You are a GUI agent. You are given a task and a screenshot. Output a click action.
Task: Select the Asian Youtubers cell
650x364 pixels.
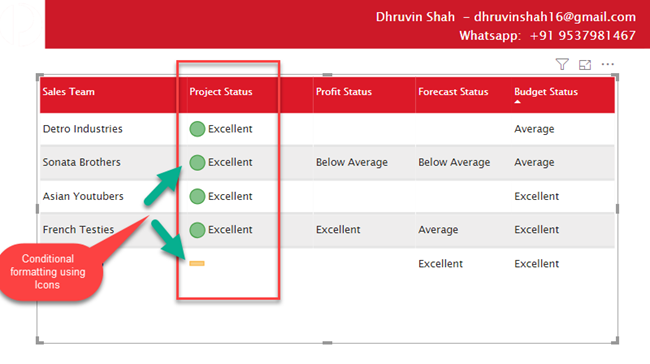point(83,196)
